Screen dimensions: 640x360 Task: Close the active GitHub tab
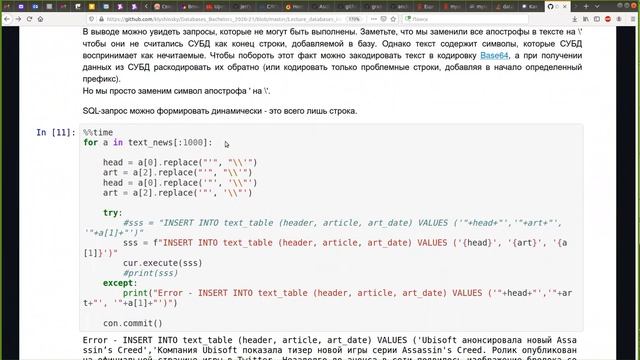coord(565,7)
